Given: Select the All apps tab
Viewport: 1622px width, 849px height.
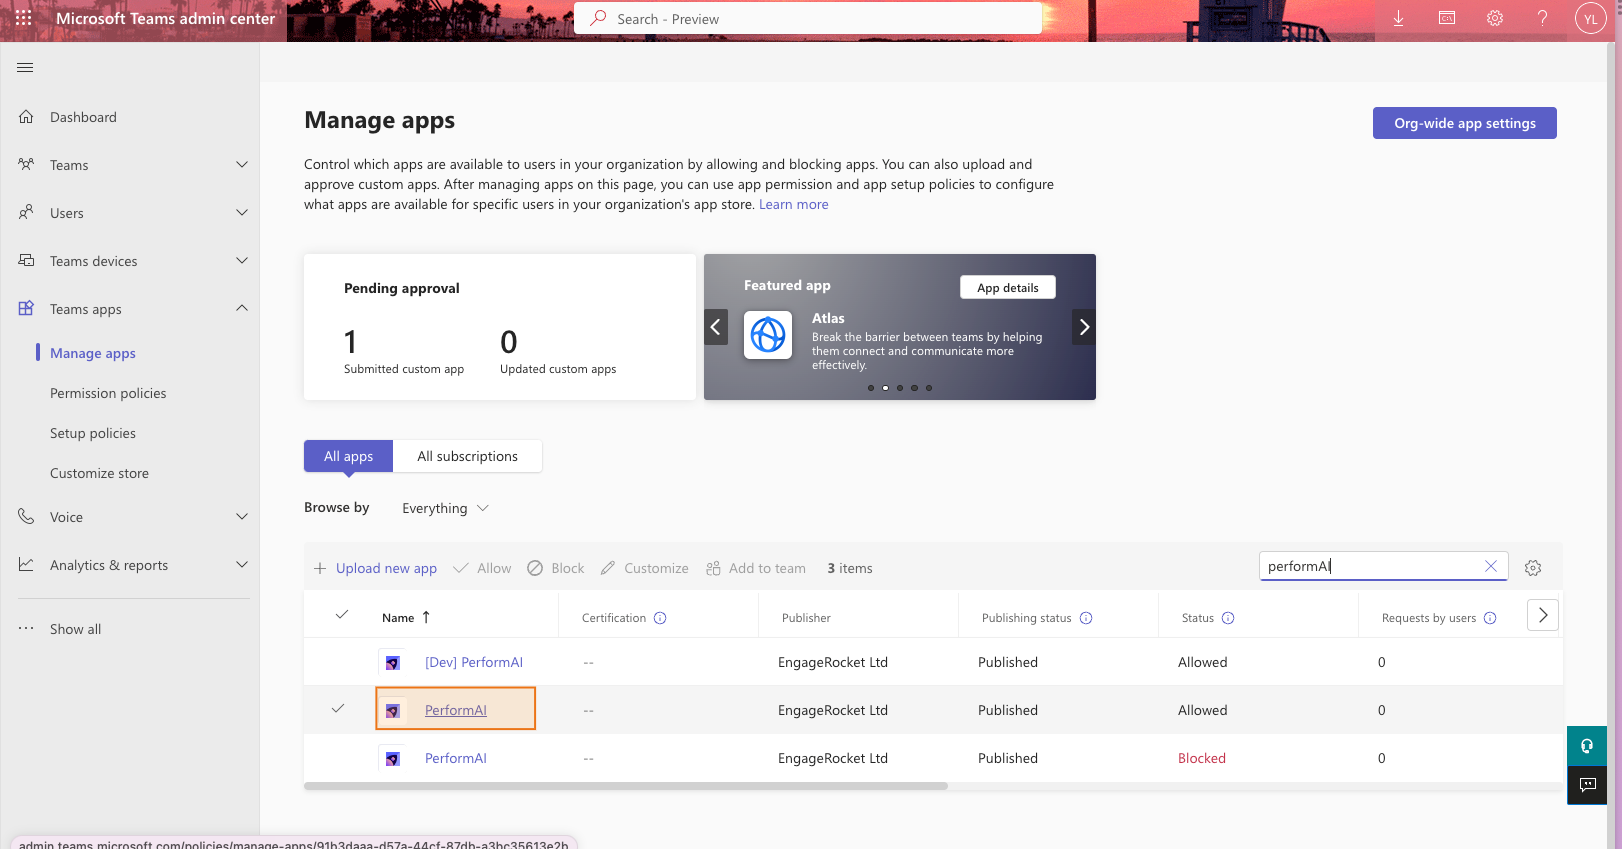Looking at the screenshot, I should tap(348, 456).
